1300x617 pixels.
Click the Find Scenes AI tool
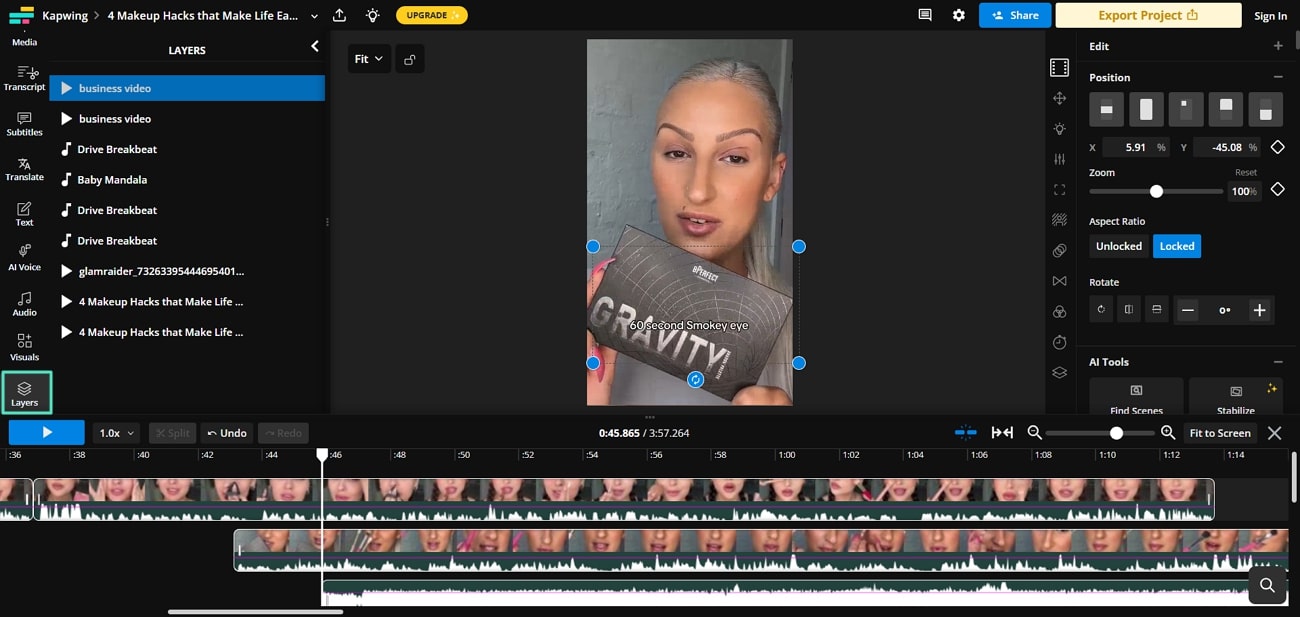click(x=1136, y=398)
